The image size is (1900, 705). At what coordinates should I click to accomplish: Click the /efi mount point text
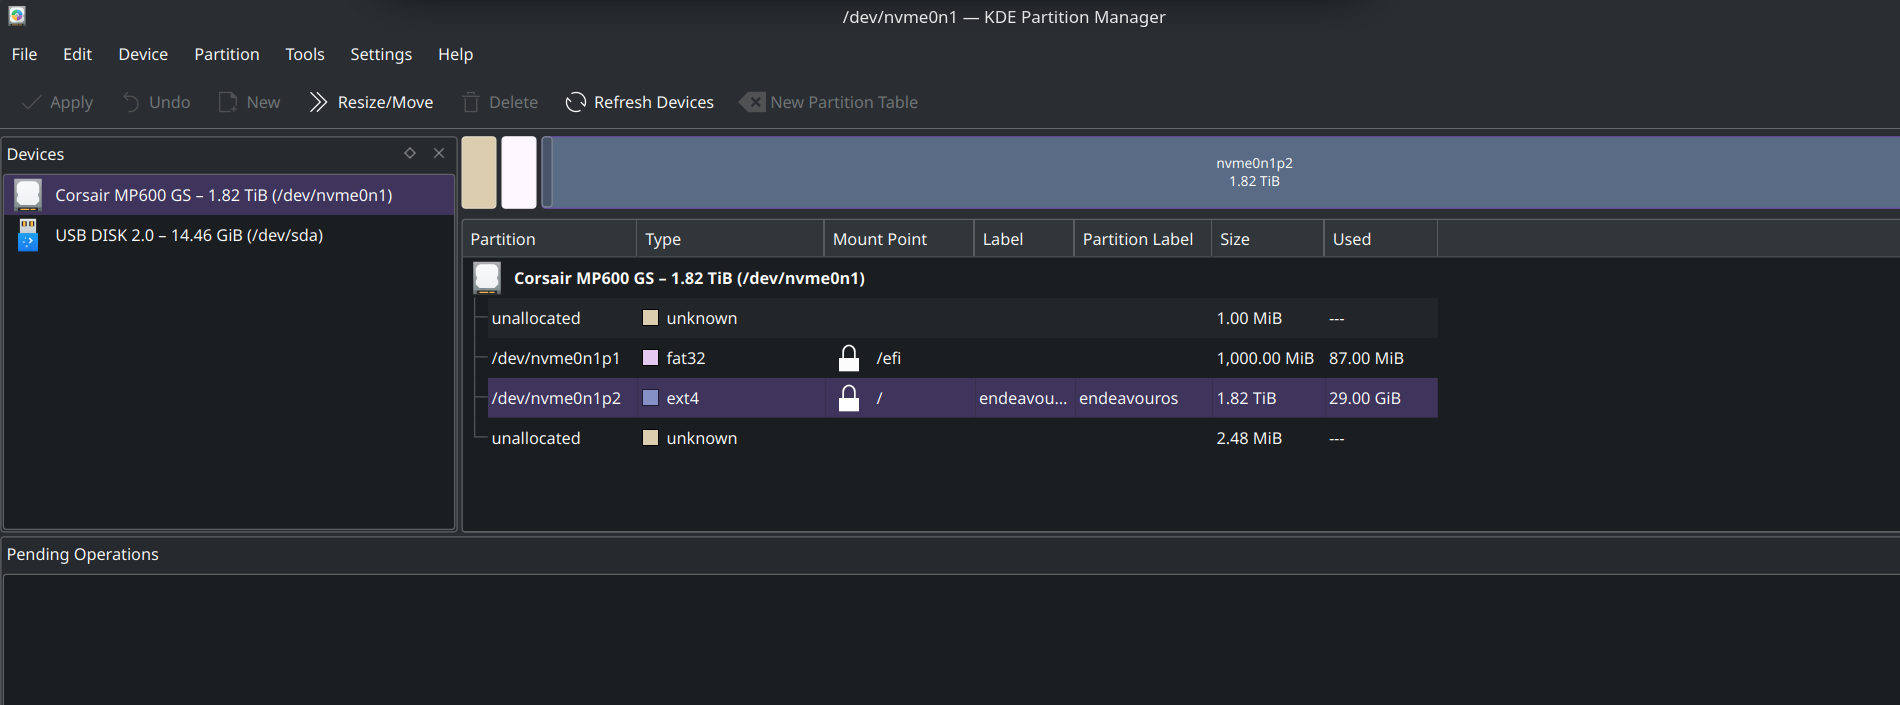coord(889,358)
